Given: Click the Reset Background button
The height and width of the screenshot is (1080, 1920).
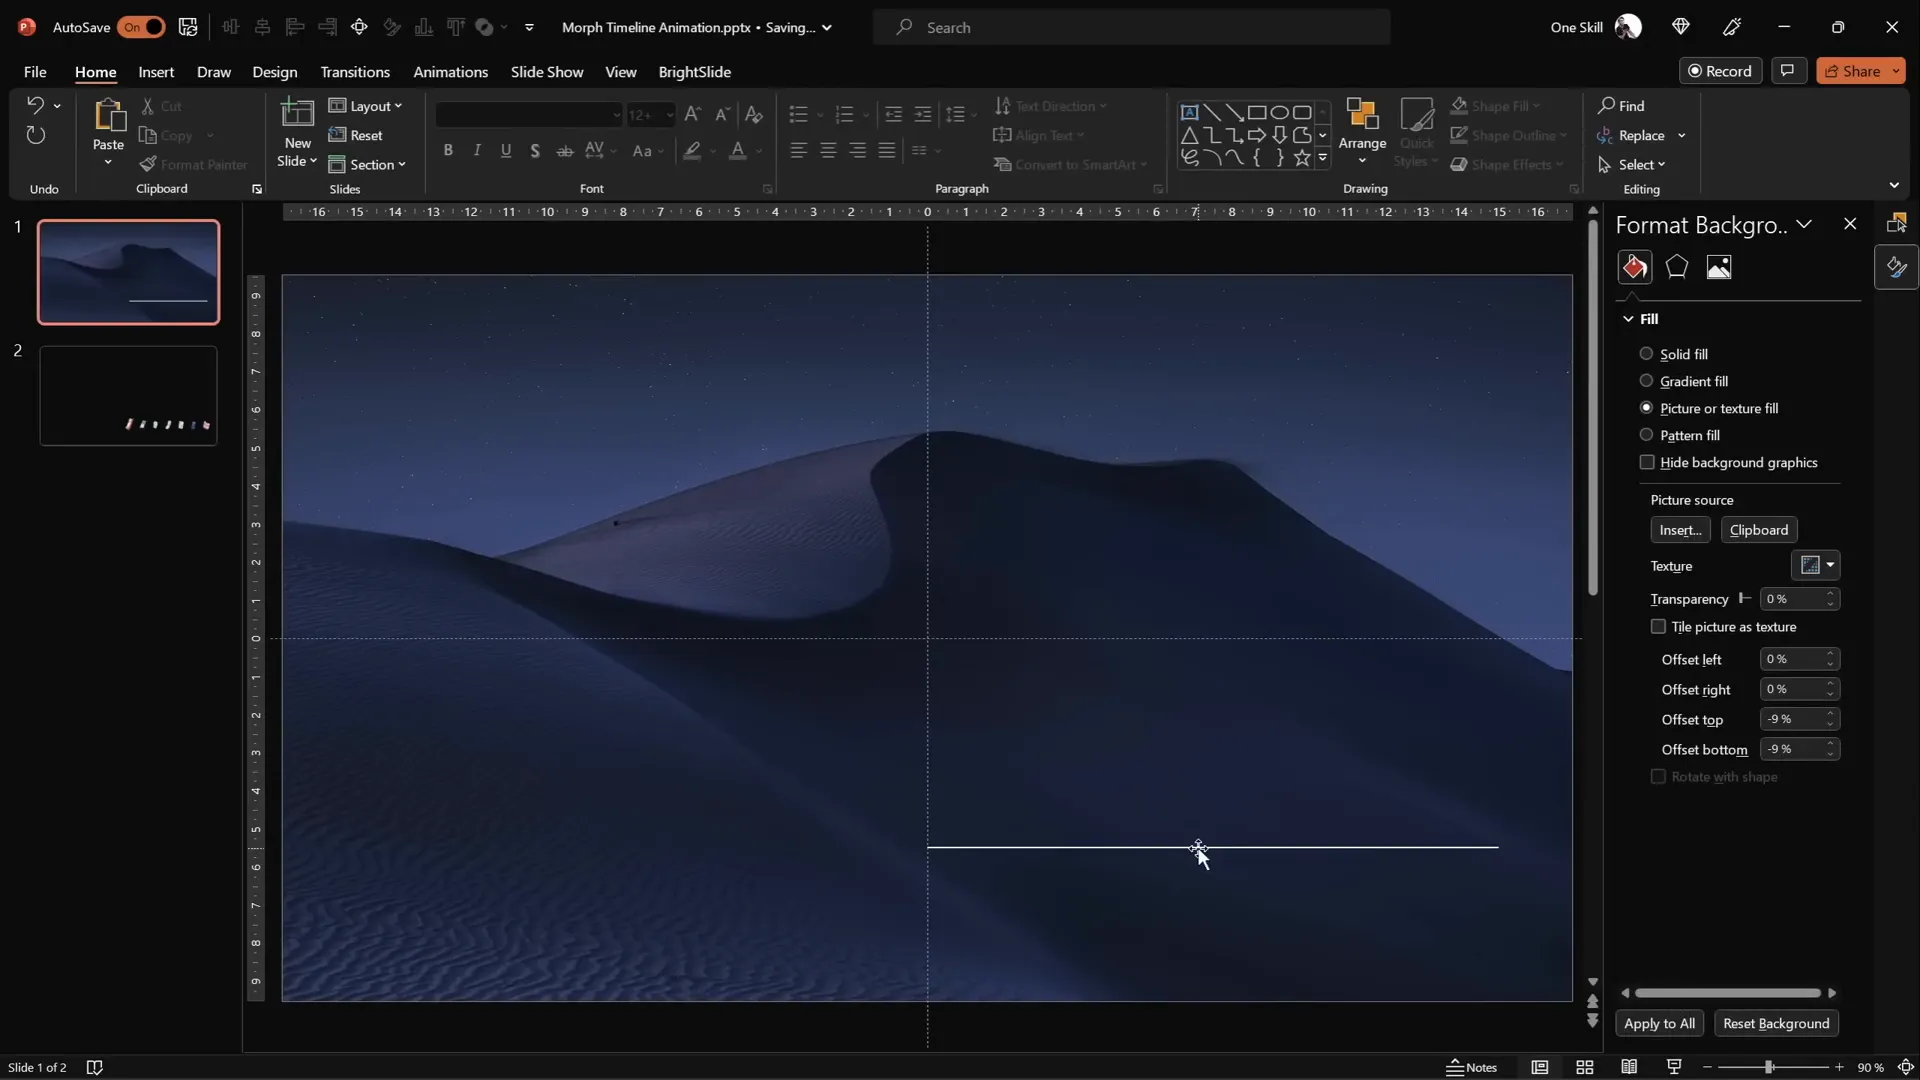Looking at the screenshot, I should [1777, 1023].
